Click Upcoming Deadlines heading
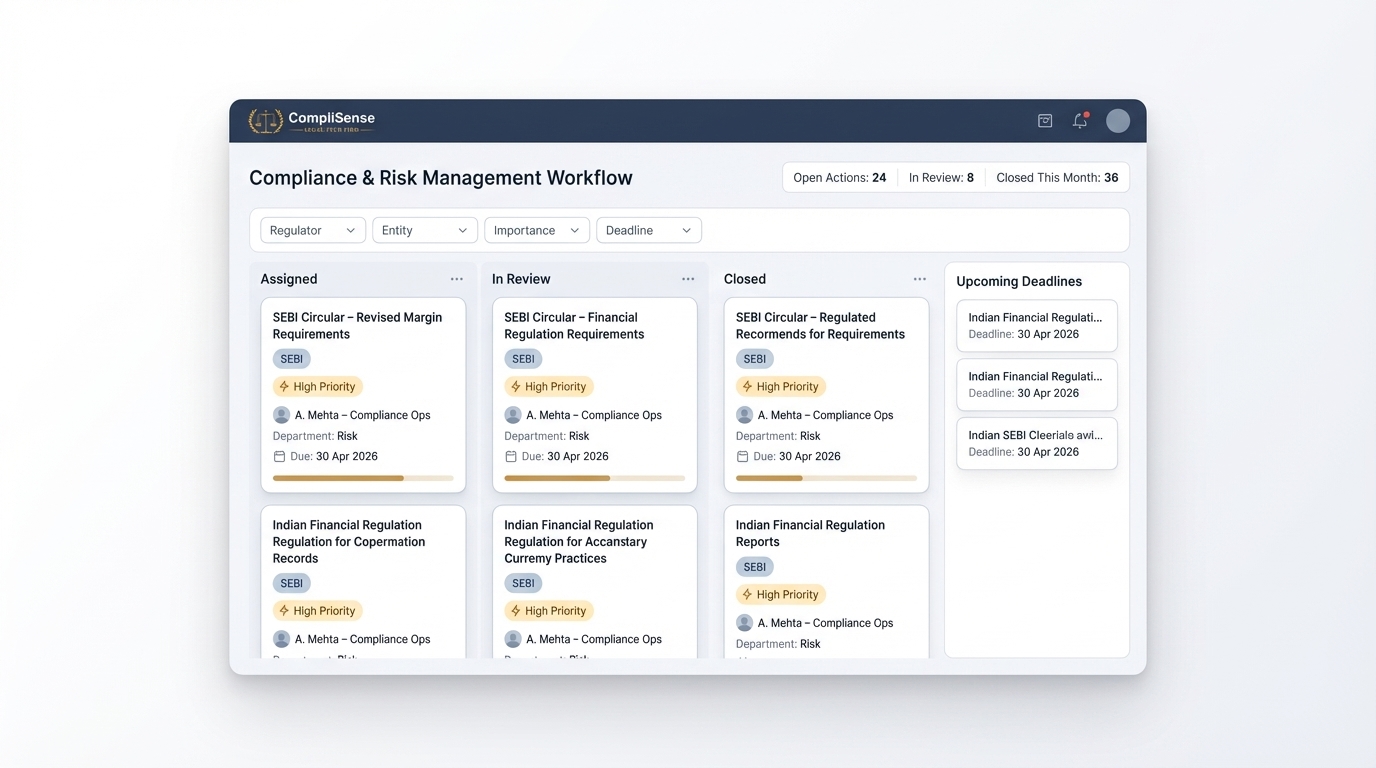Screen dimensions: 1376x768 1019,281
